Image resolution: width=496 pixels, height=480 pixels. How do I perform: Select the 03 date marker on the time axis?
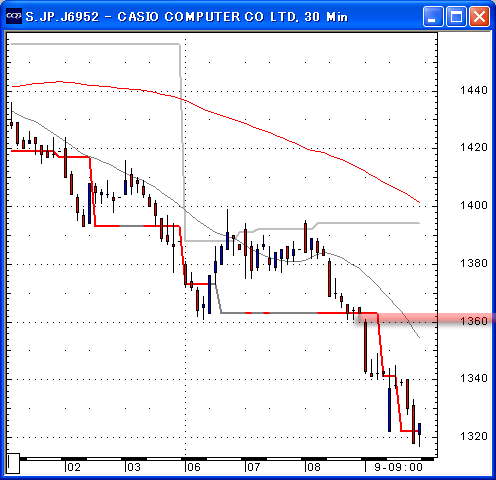pyautogui.click(x=134, y=467)
